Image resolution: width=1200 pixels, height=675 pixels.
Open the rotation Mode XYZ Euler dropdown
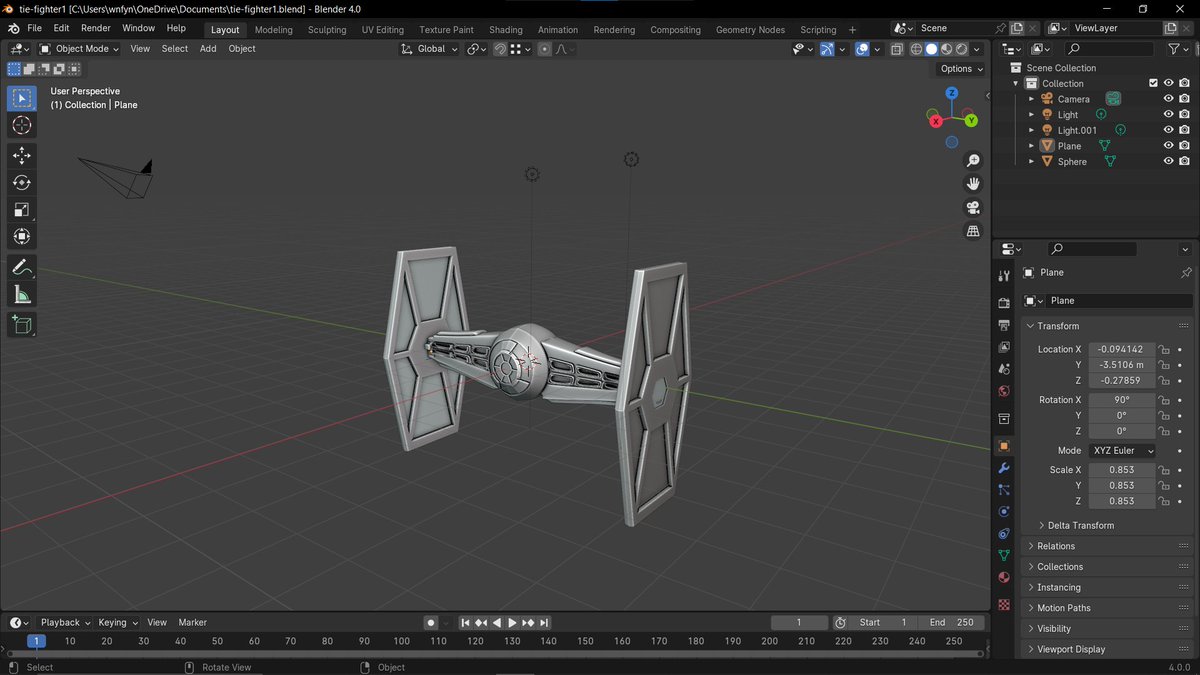1122,450
